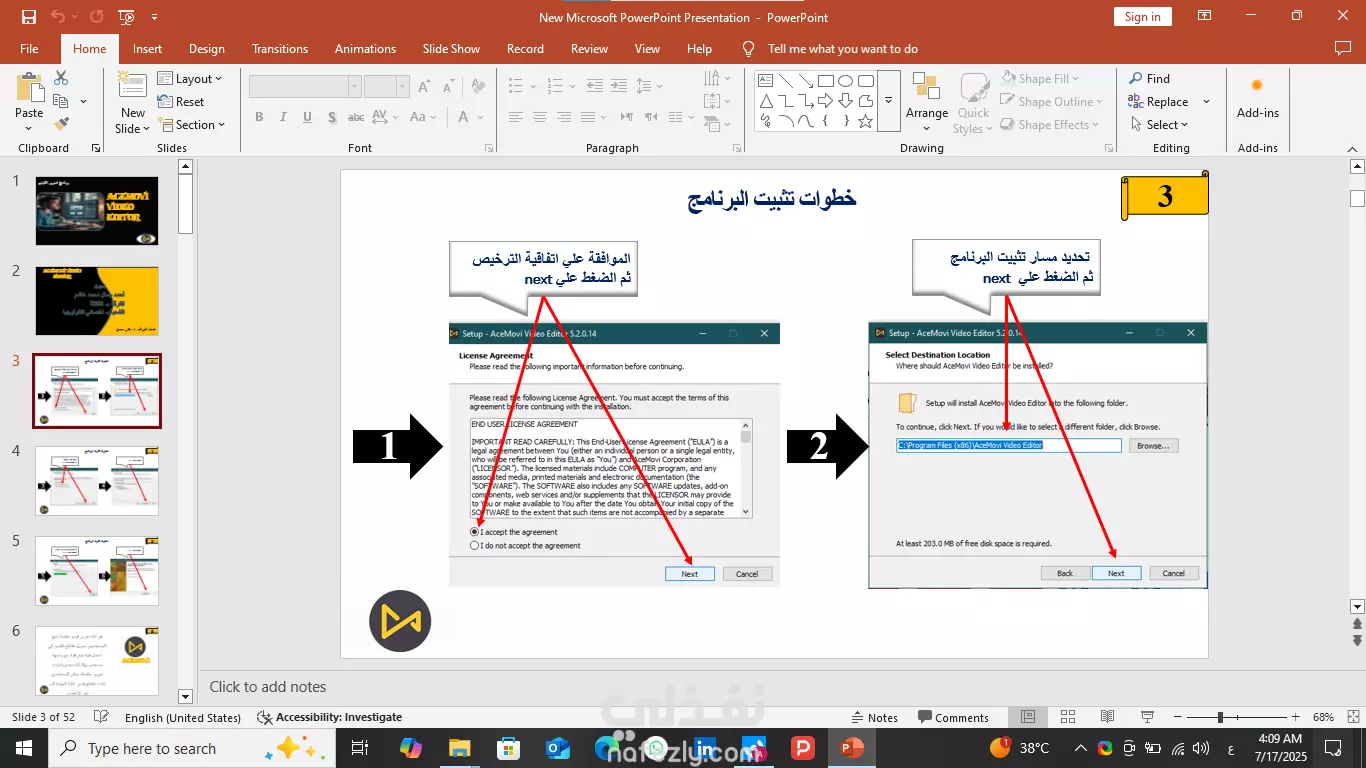This screenshot has width=1366, height=768.
Task: Click the Undo arrow icon
Action: click(57, 17)
